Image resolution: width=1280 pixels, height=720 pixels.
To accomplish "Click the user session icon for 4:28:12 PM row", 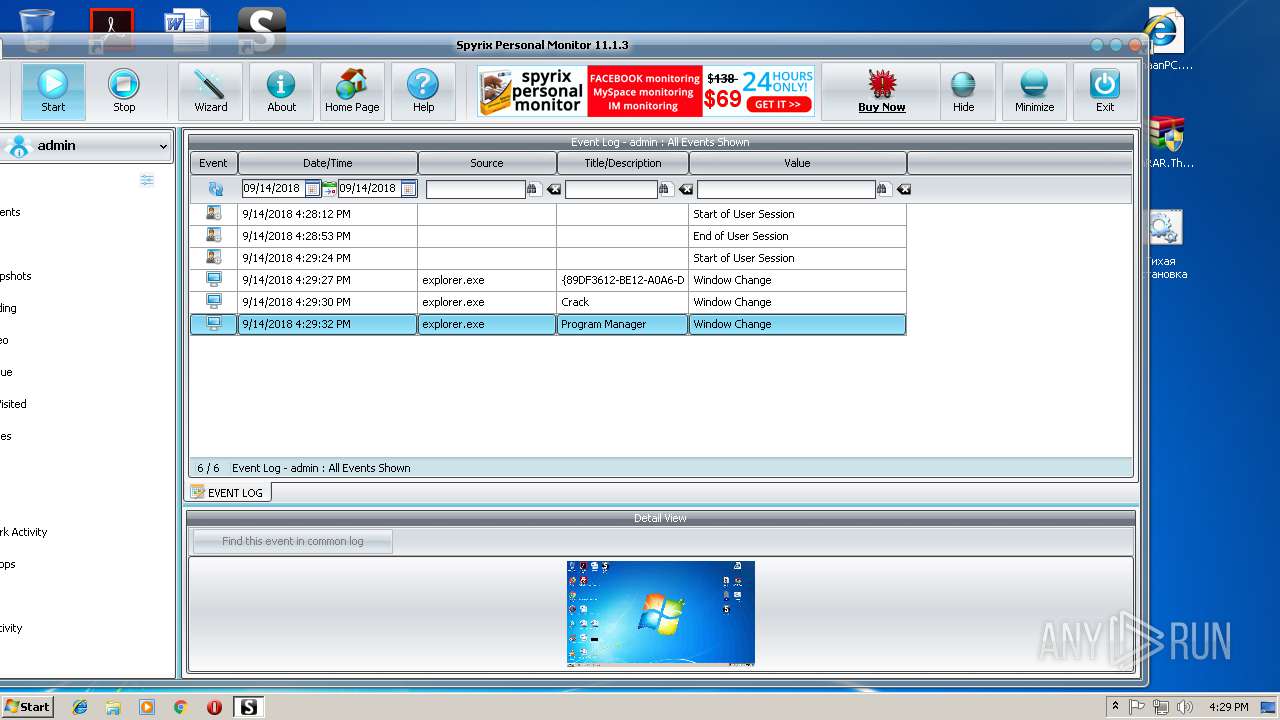I will click(213, 213).
